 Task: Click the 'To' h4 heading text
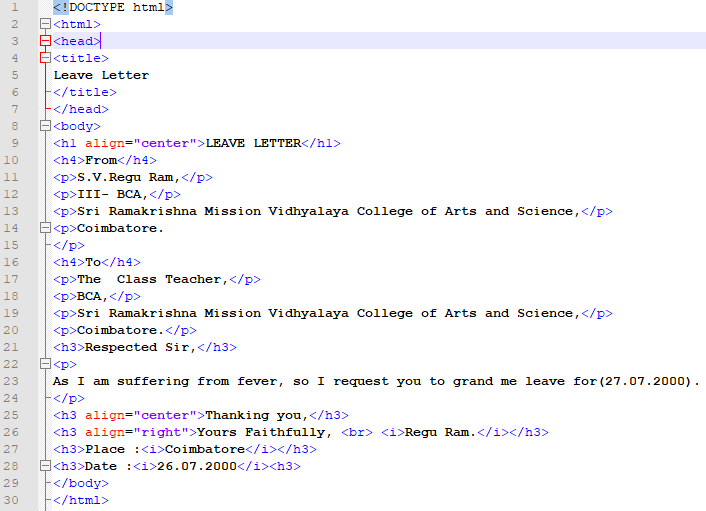click(x=93, y=262)
